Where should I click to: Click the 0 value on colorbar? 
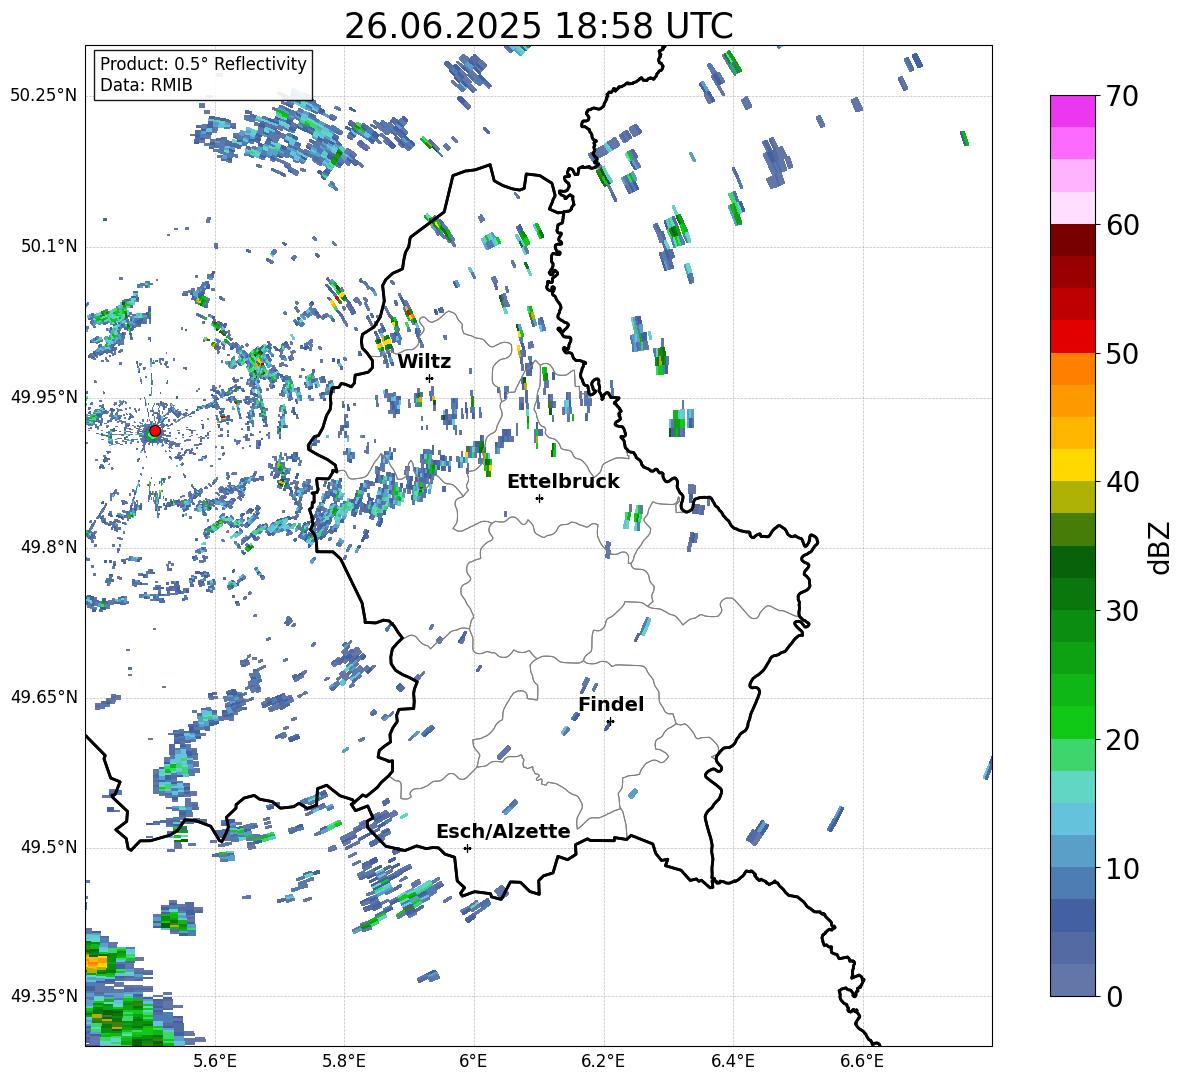coord(1115,997)
